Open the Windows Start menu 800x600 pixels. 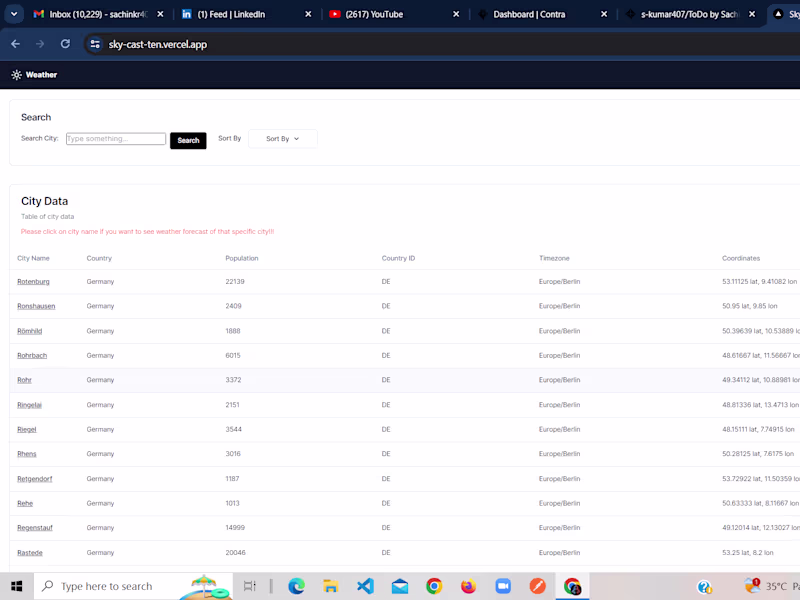click(16, 586)
